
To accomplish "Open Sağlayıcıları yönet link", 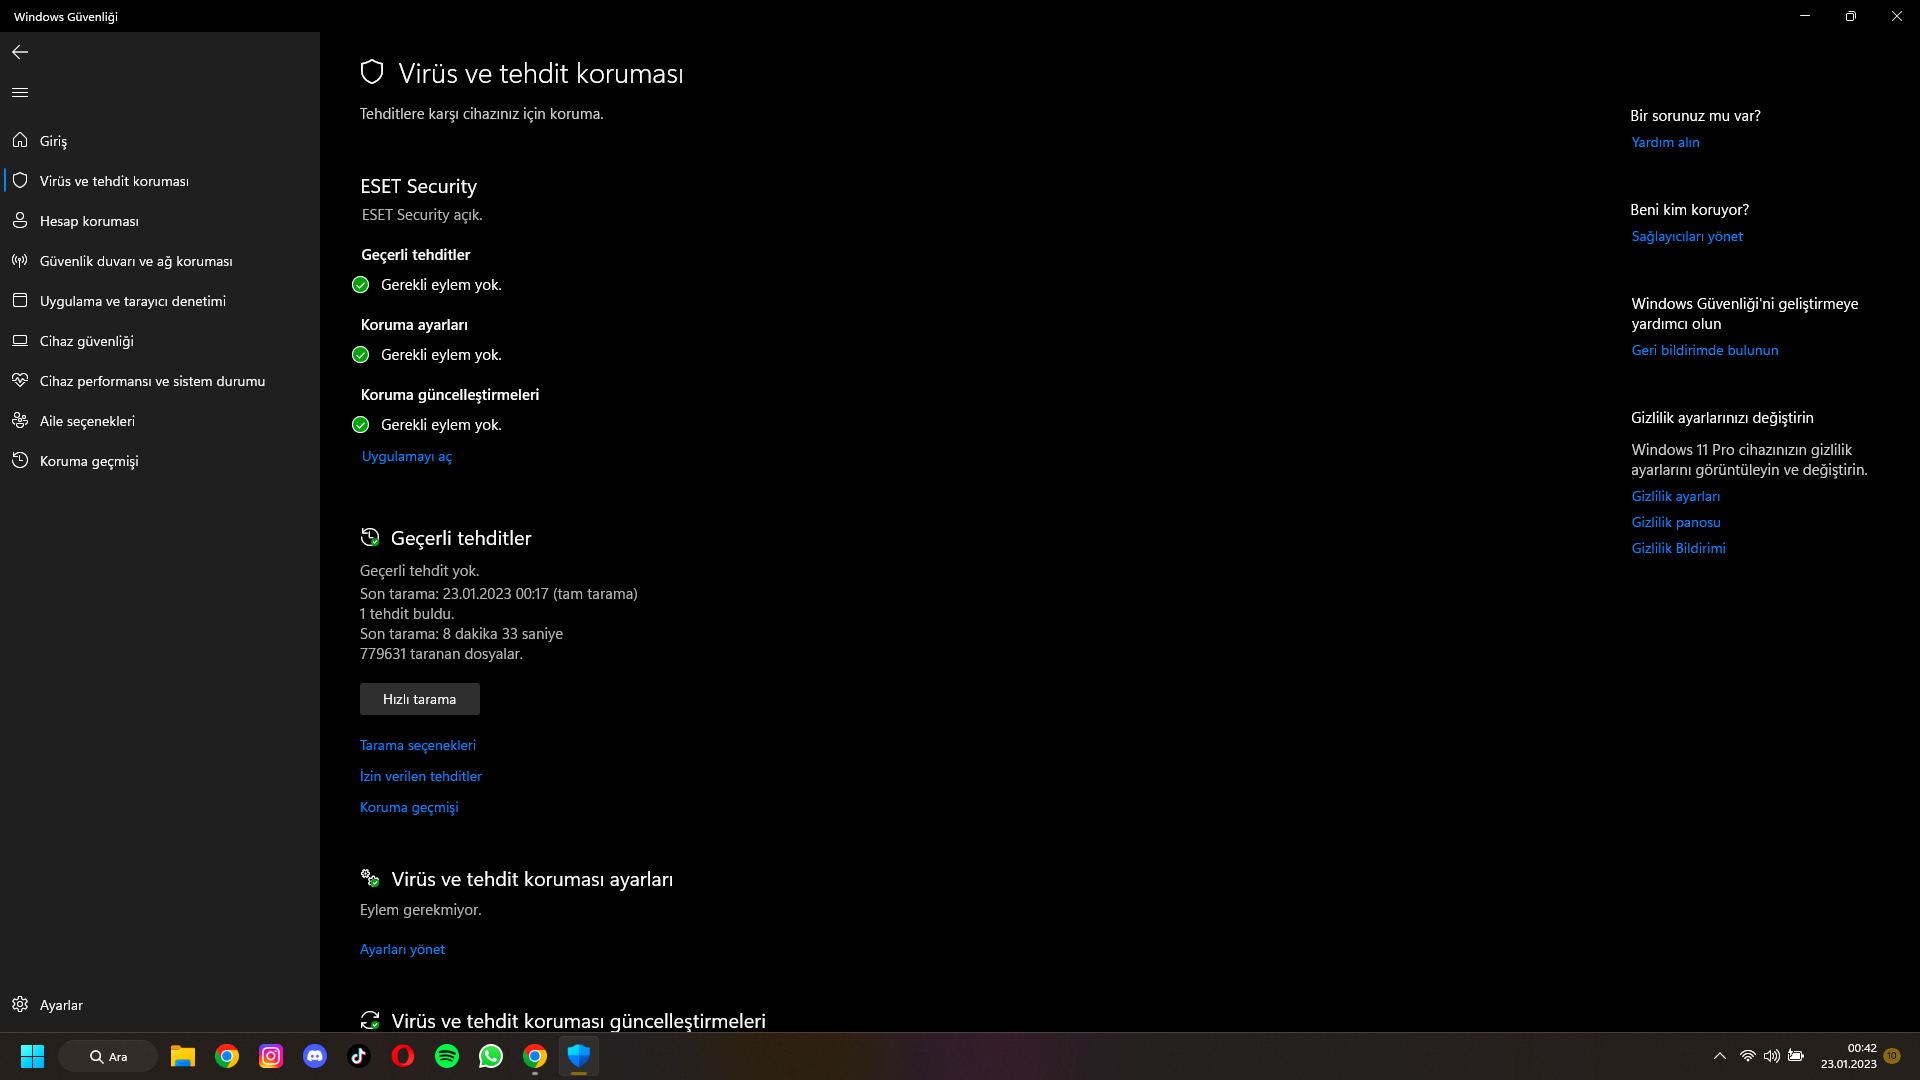I will click(x=1686, y=236).
